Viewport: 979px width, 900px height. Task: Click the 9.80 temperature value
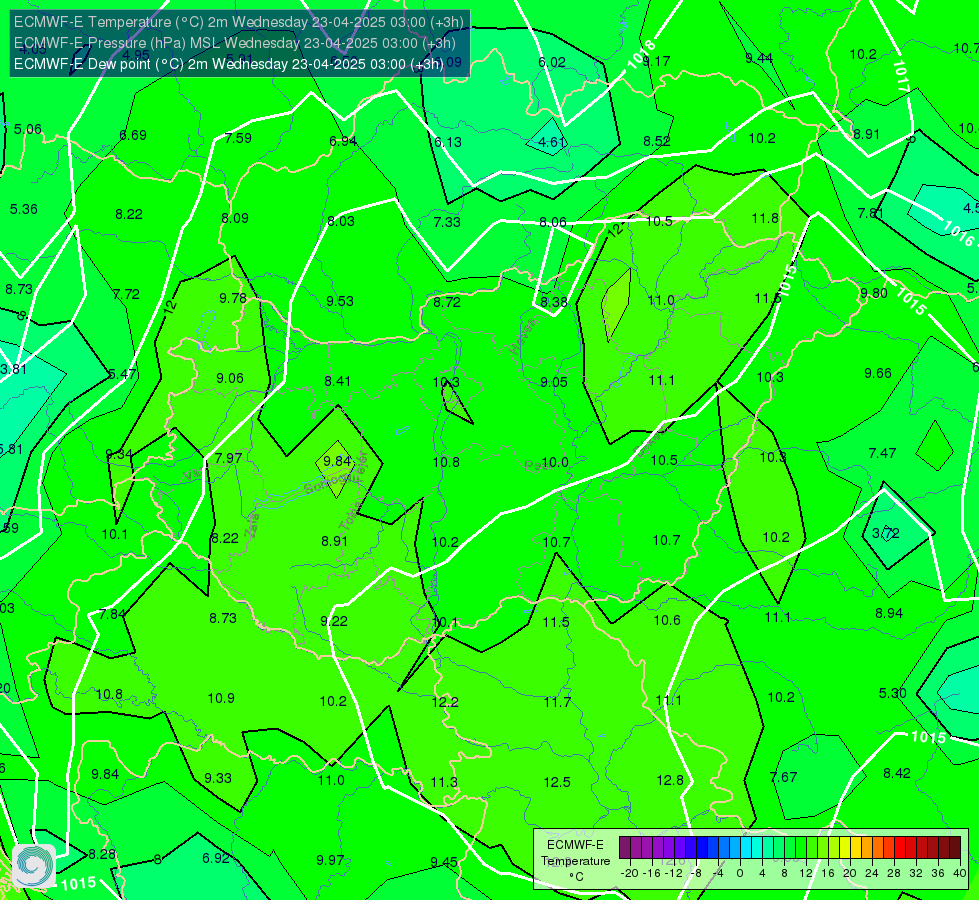click(873, 293)
